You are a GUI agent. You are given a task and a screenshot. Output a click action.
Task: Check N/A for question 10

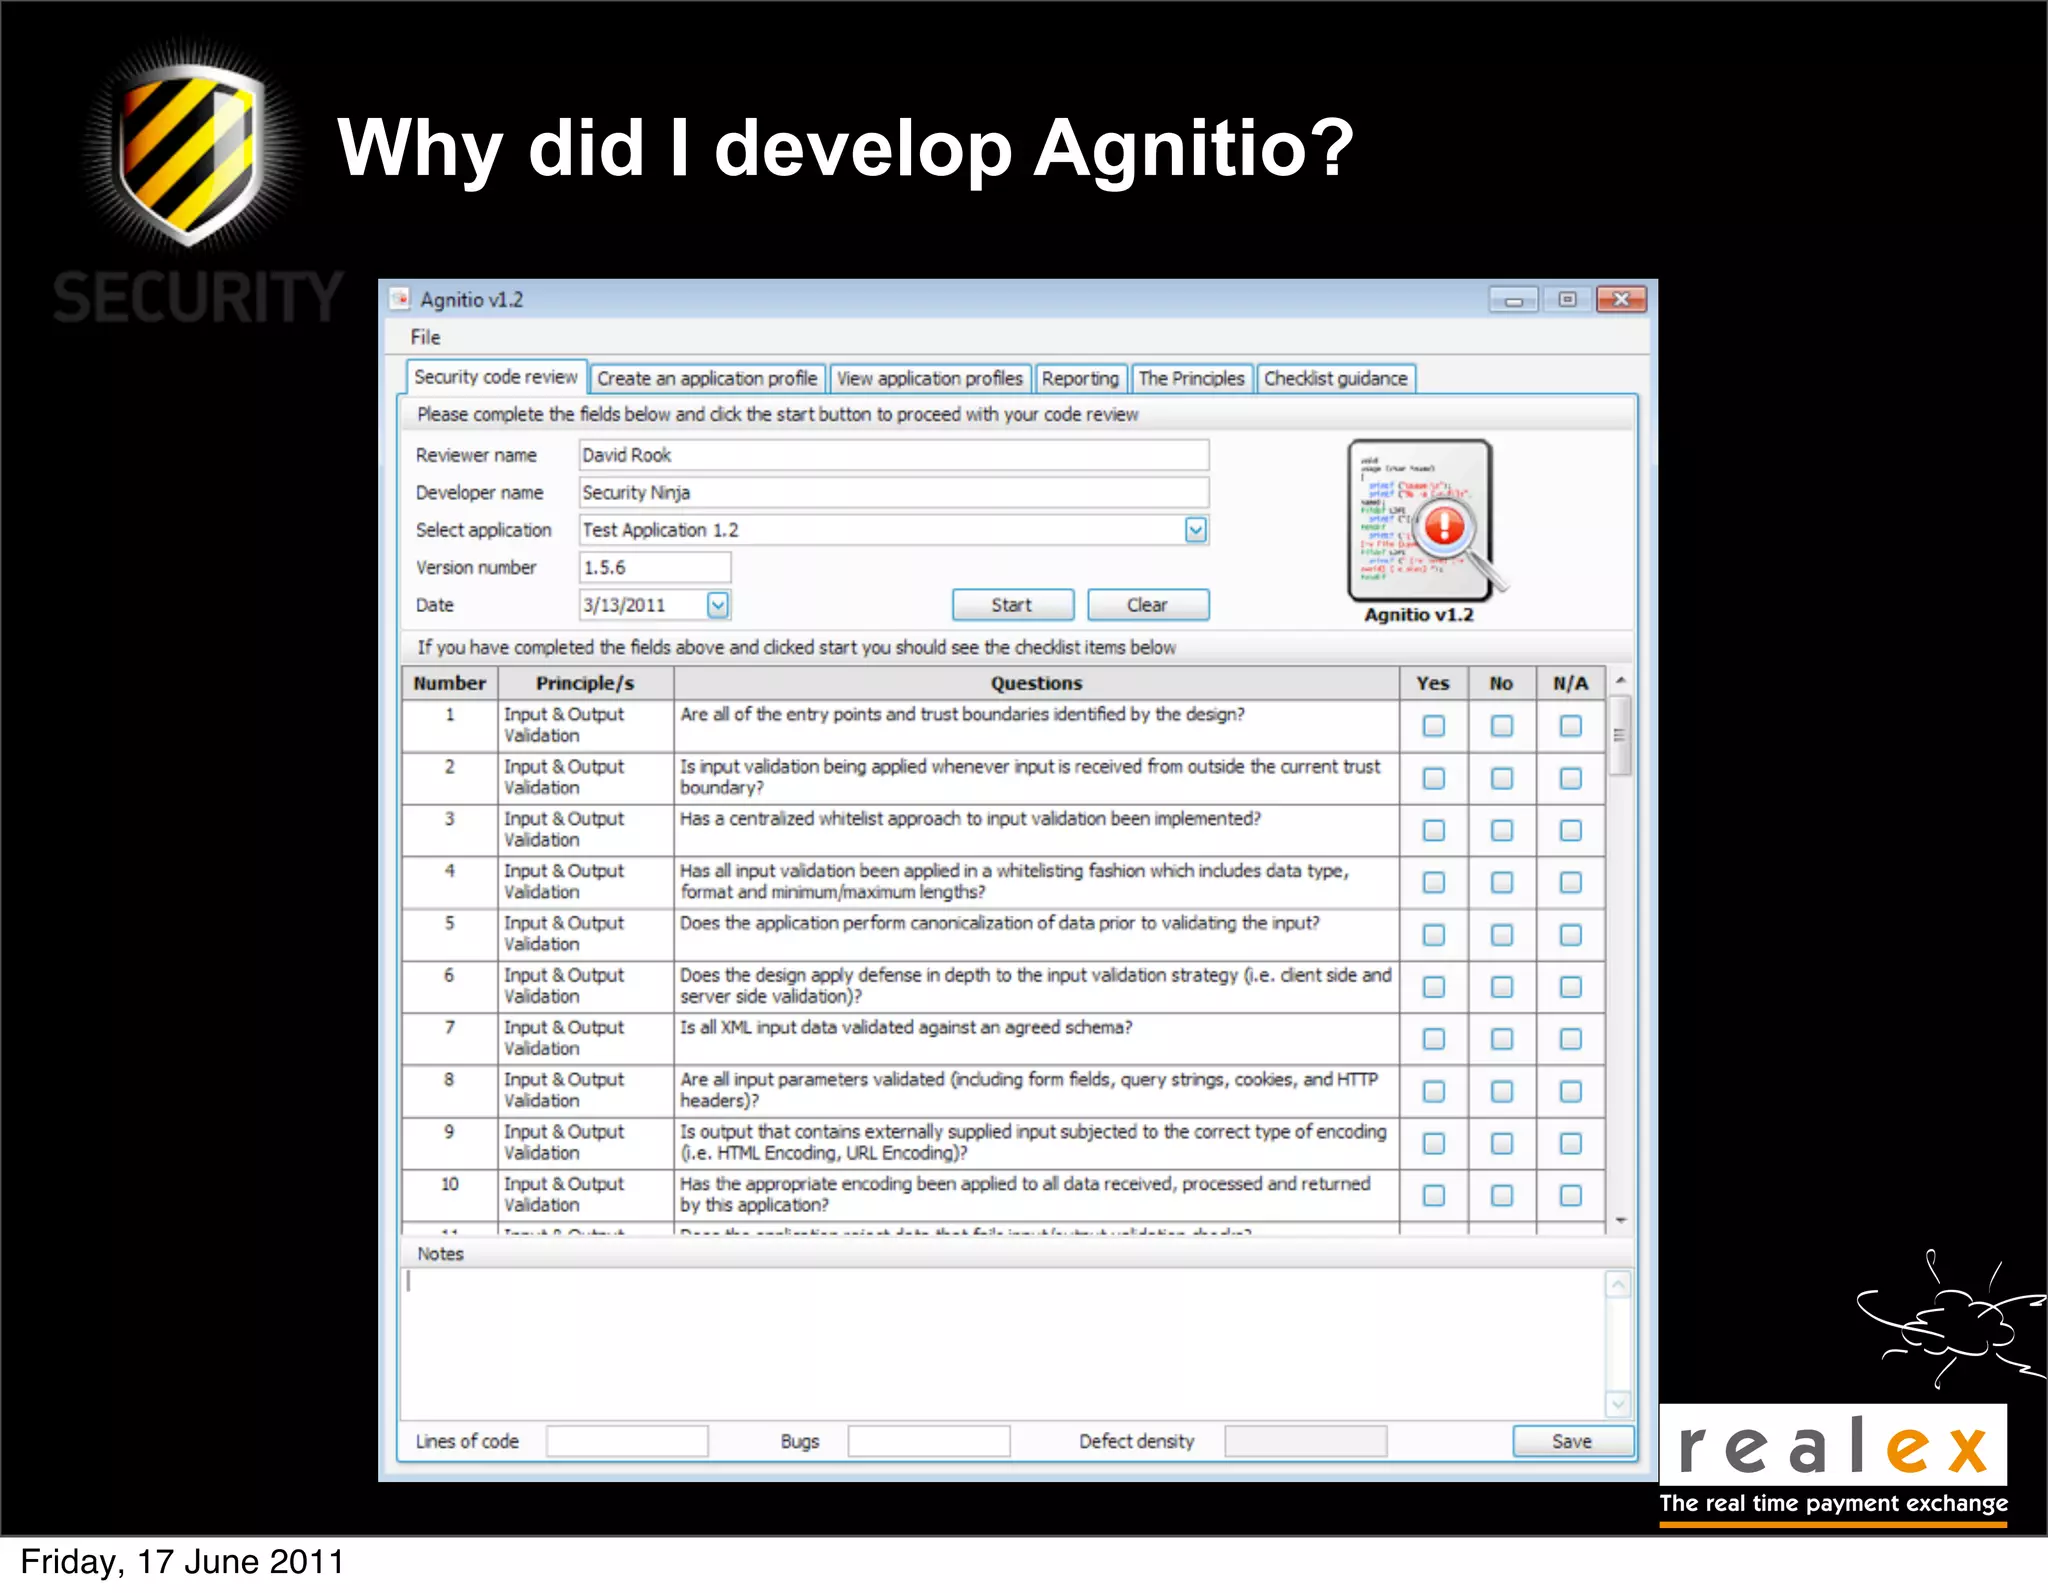[x=1570, y=1195]
